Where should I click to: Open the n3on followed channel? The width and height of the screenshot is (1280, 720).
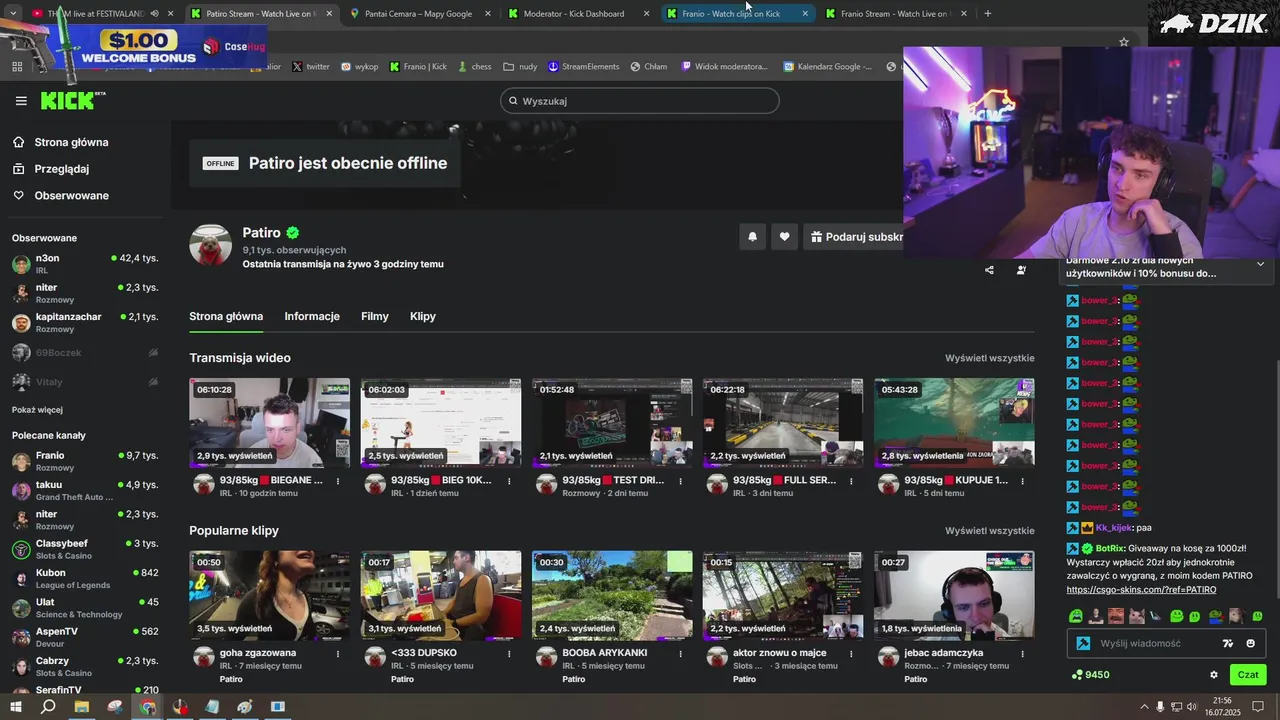click(x=85, y=264)
